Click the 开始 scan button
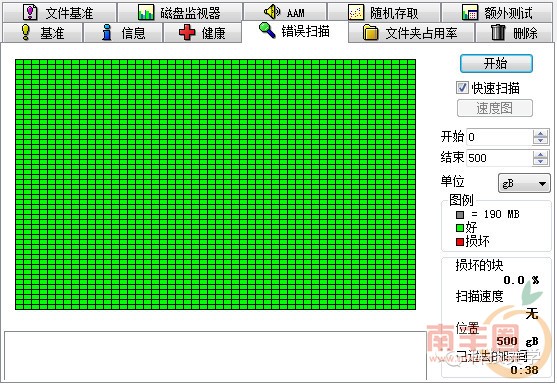This screenshot has height=384, width=557. (x=496, y=64)
